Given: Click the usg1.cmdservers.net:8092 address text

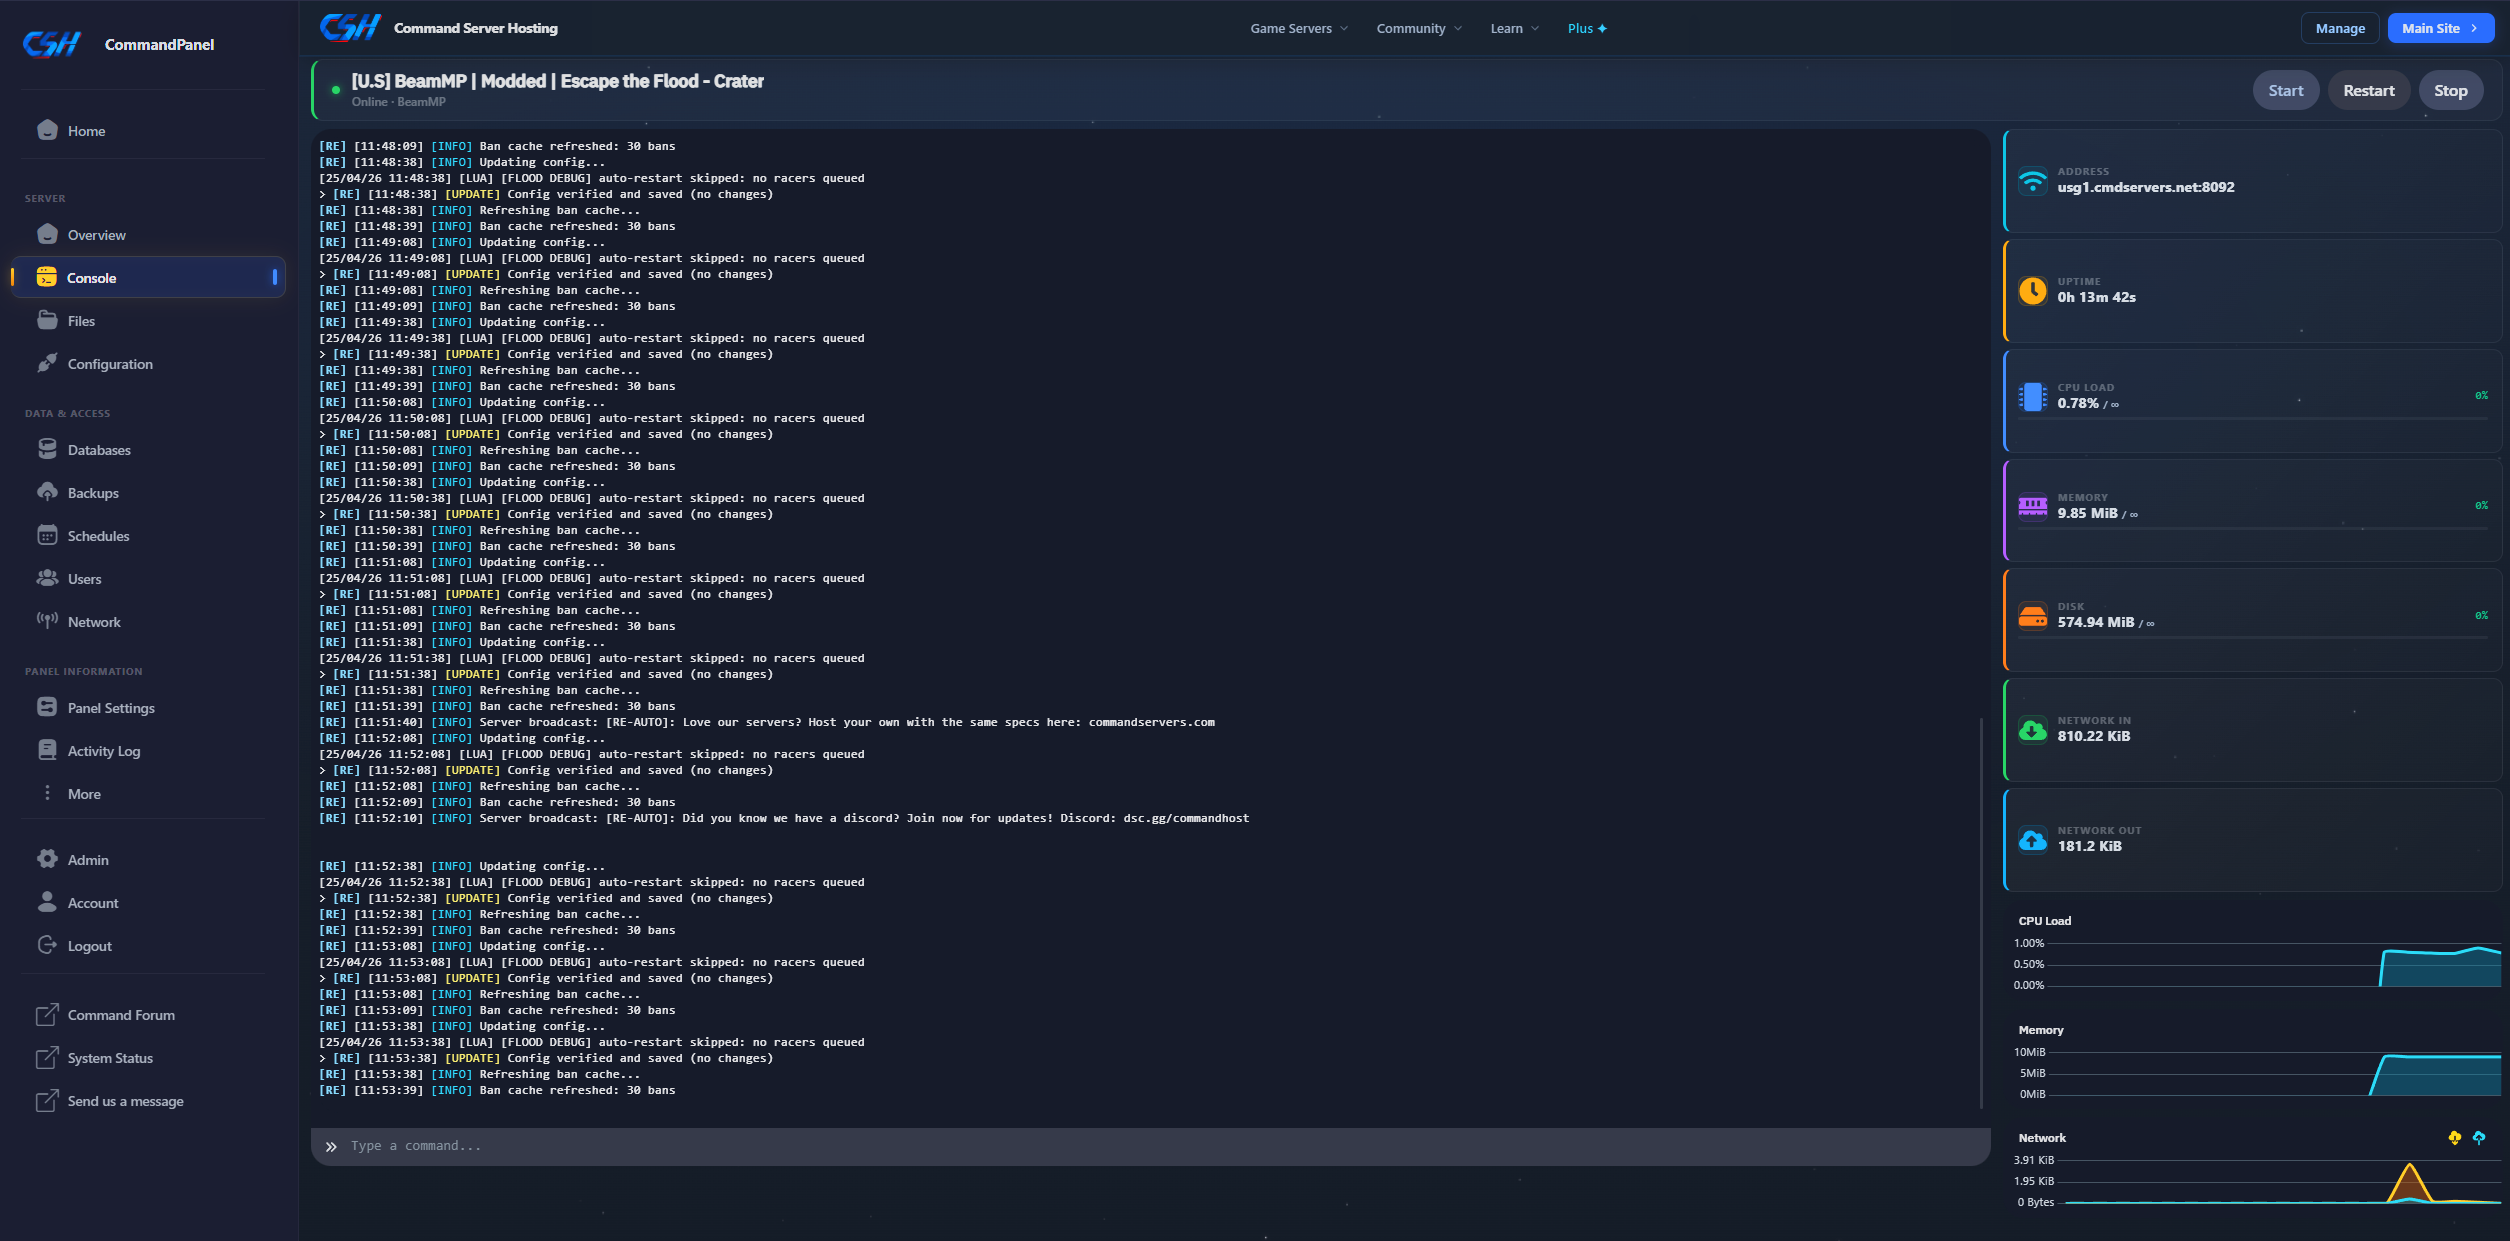Looking at the screenshot, I should point(2146,187).
